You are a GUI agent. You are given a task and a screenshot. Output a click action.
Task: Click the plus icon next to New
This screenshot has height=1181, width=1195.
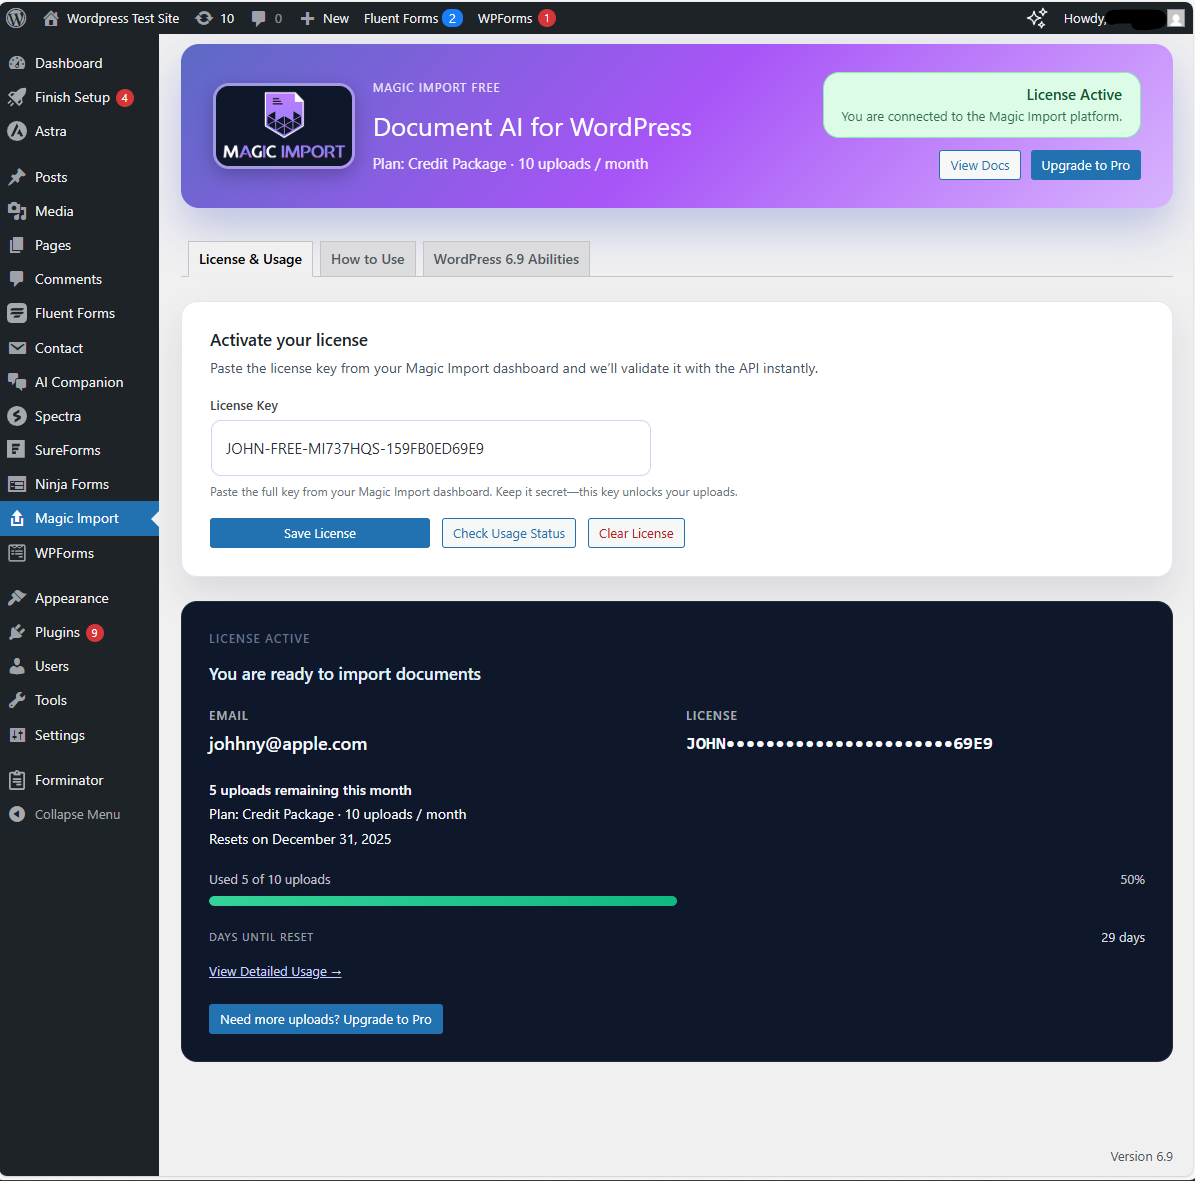tap(307, 18)
